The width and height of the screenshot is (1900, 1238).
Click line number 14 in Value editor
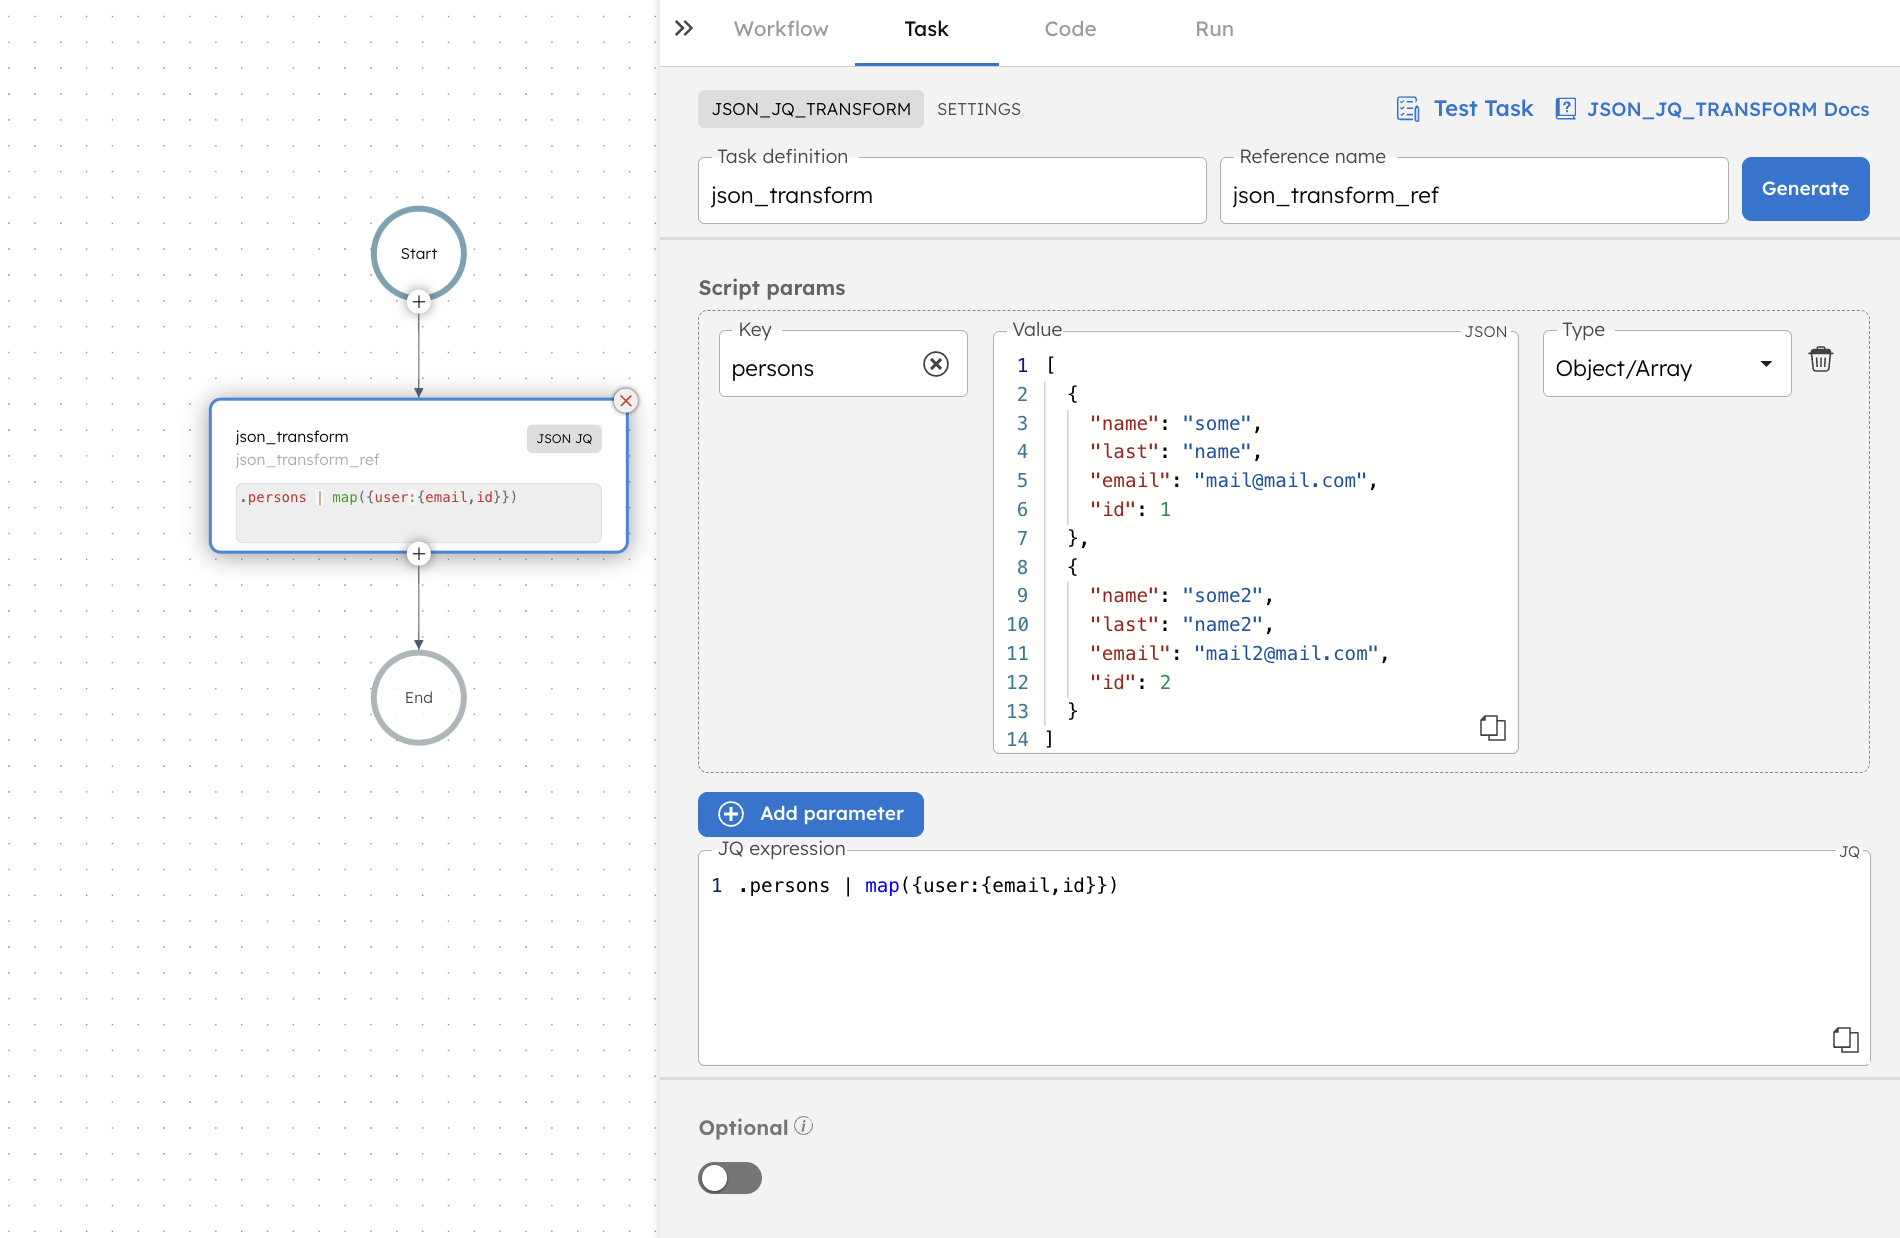1017,739
